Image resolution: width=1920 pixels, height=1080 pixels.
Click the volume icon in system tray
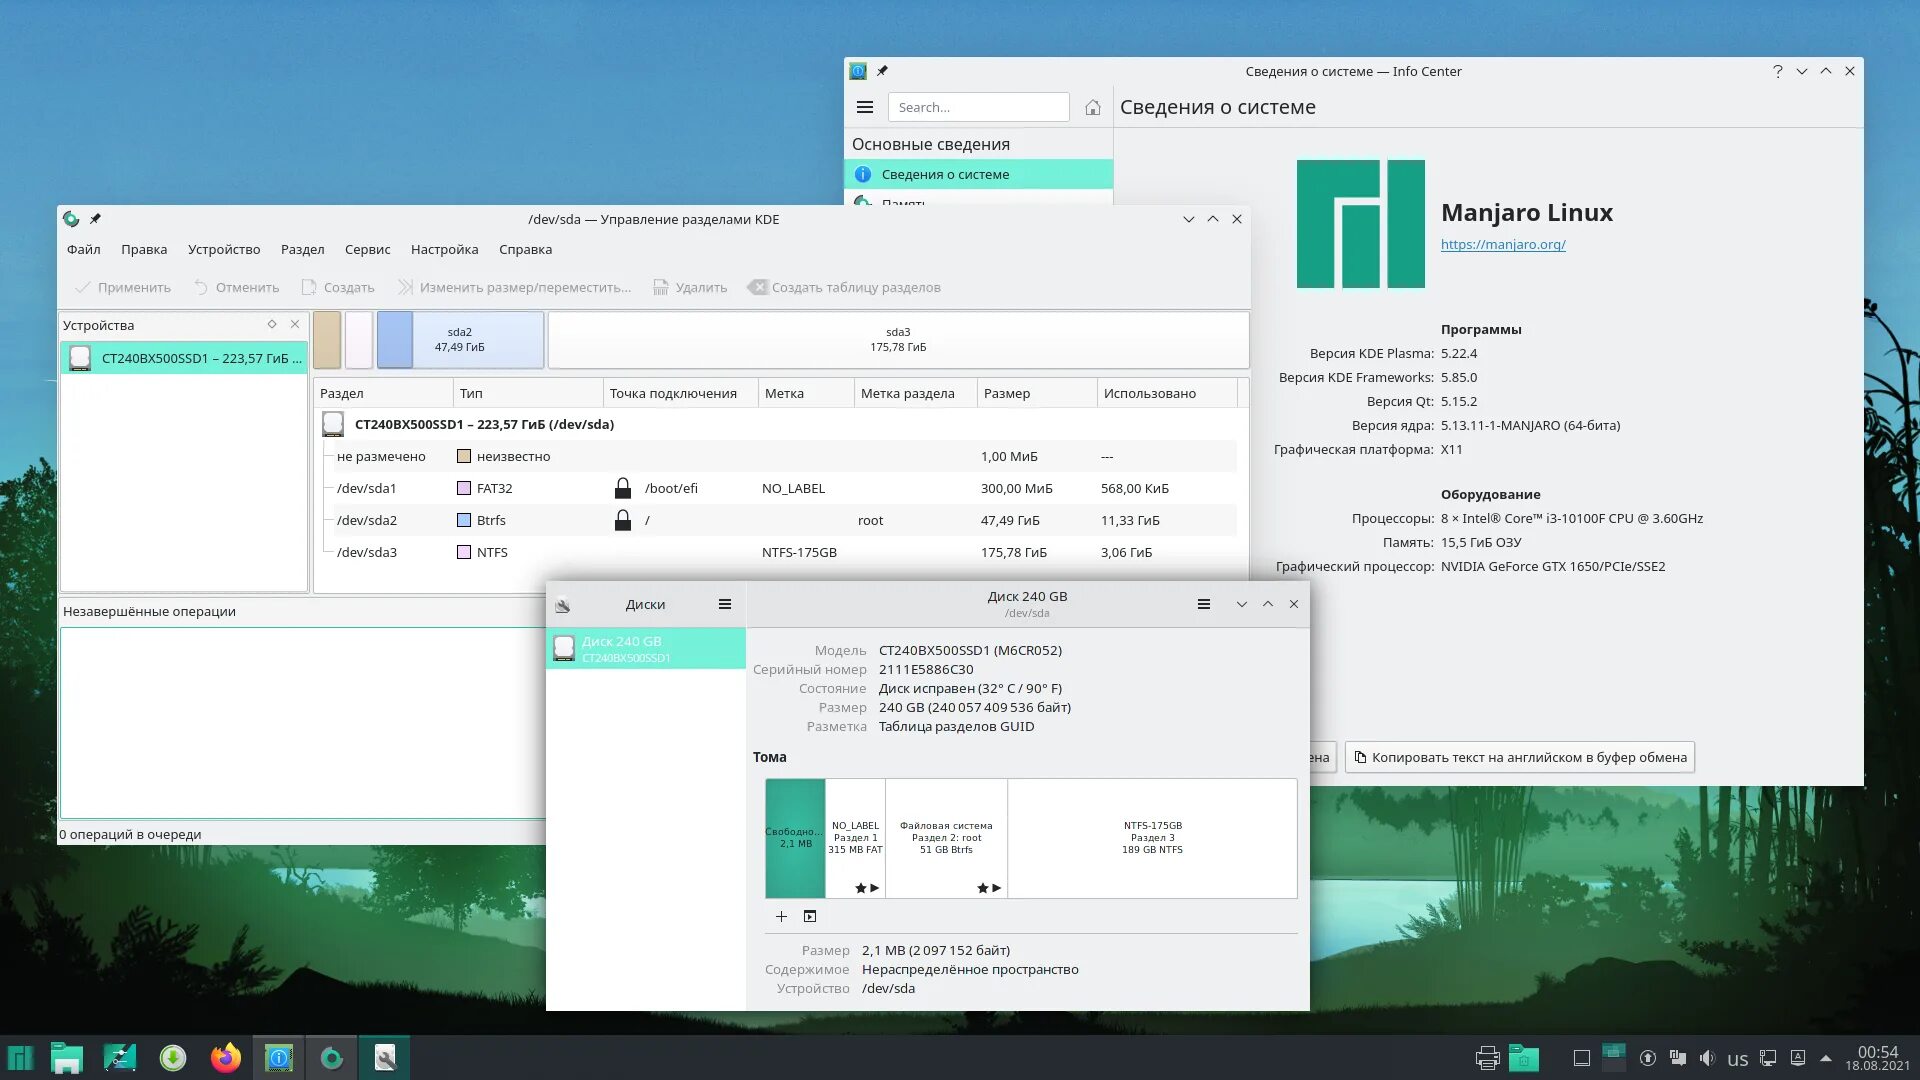point(1707,1059)
